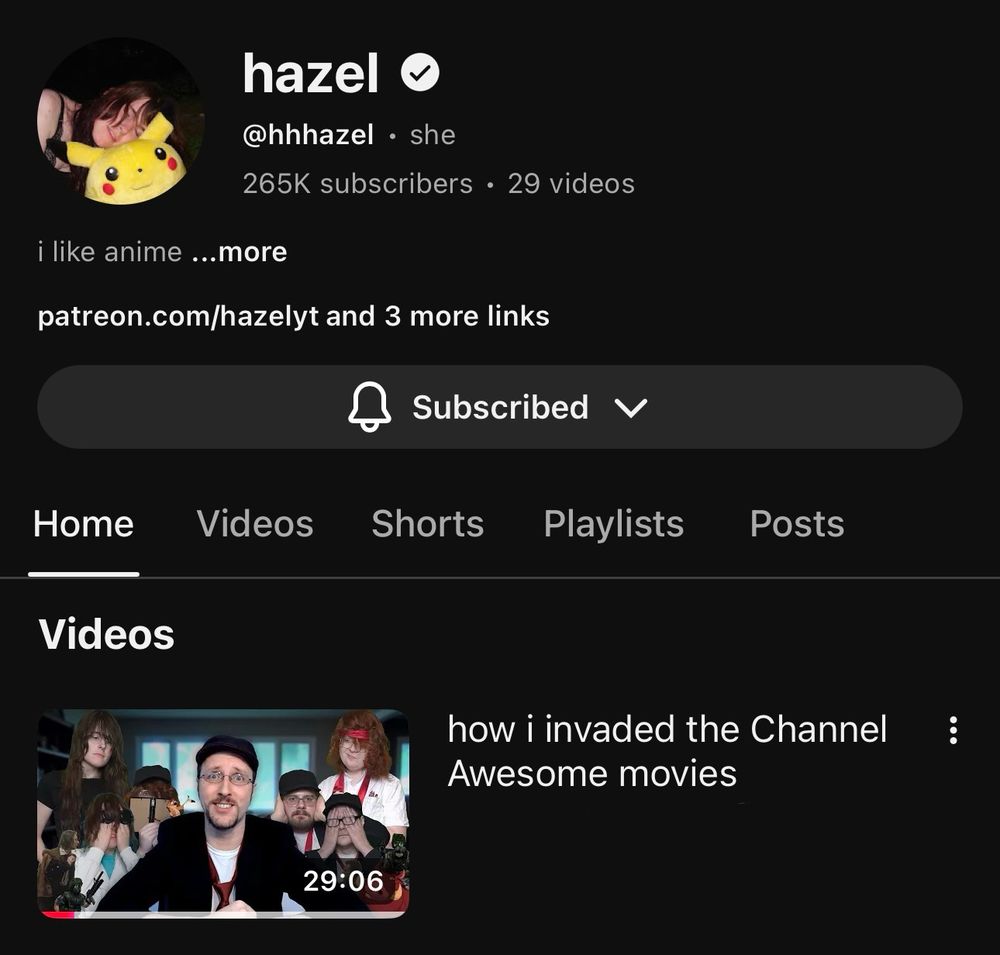Play the Channel Awesome movies video thumbnail
Image resolution: width=1000 pixels, height=955 pixels.
223,813
